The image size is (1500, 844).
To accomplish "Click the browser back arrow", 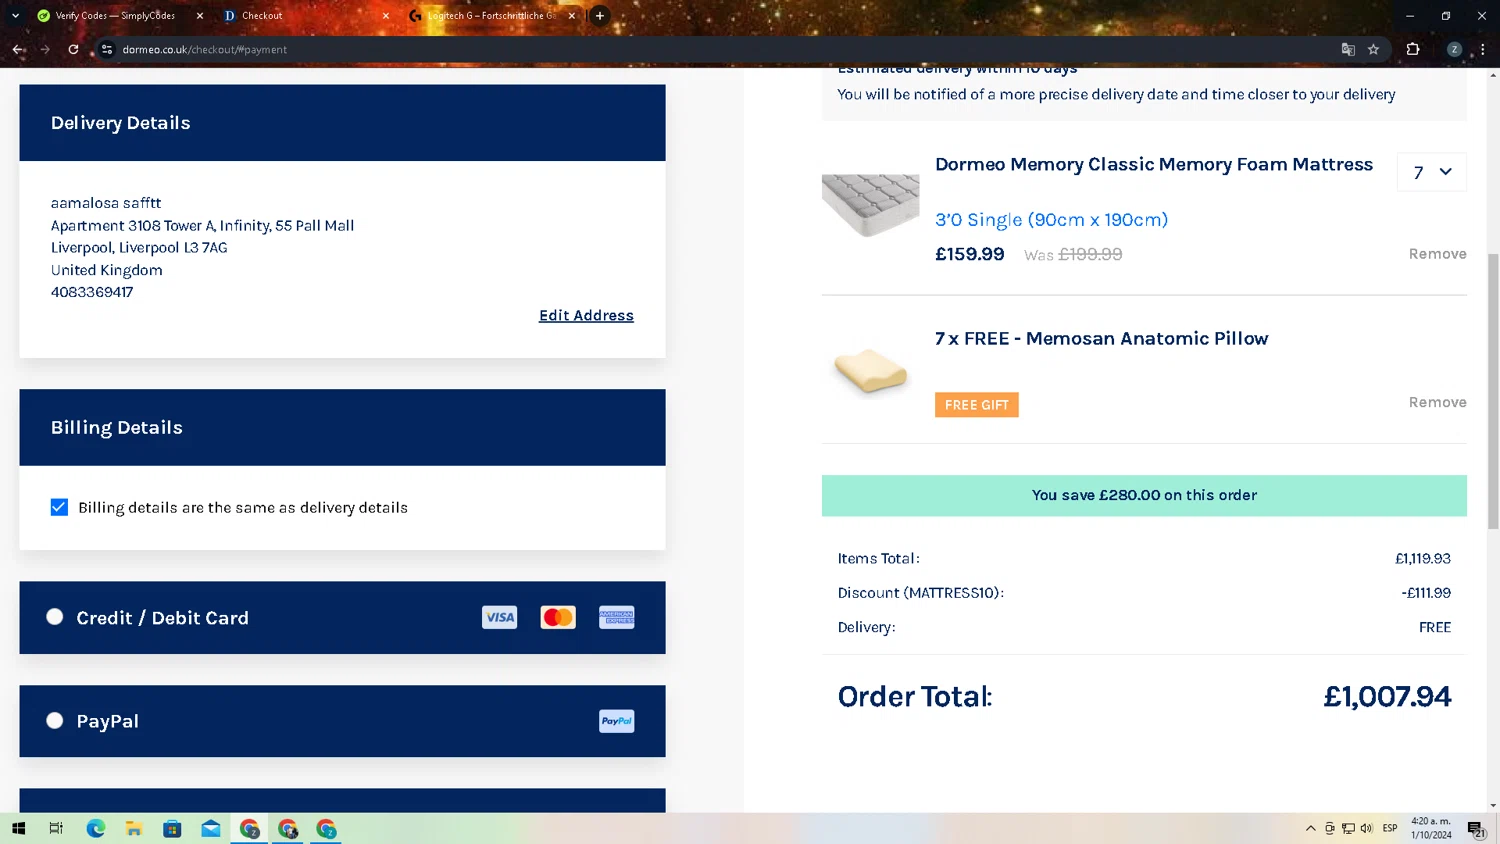I will (18, 49).
